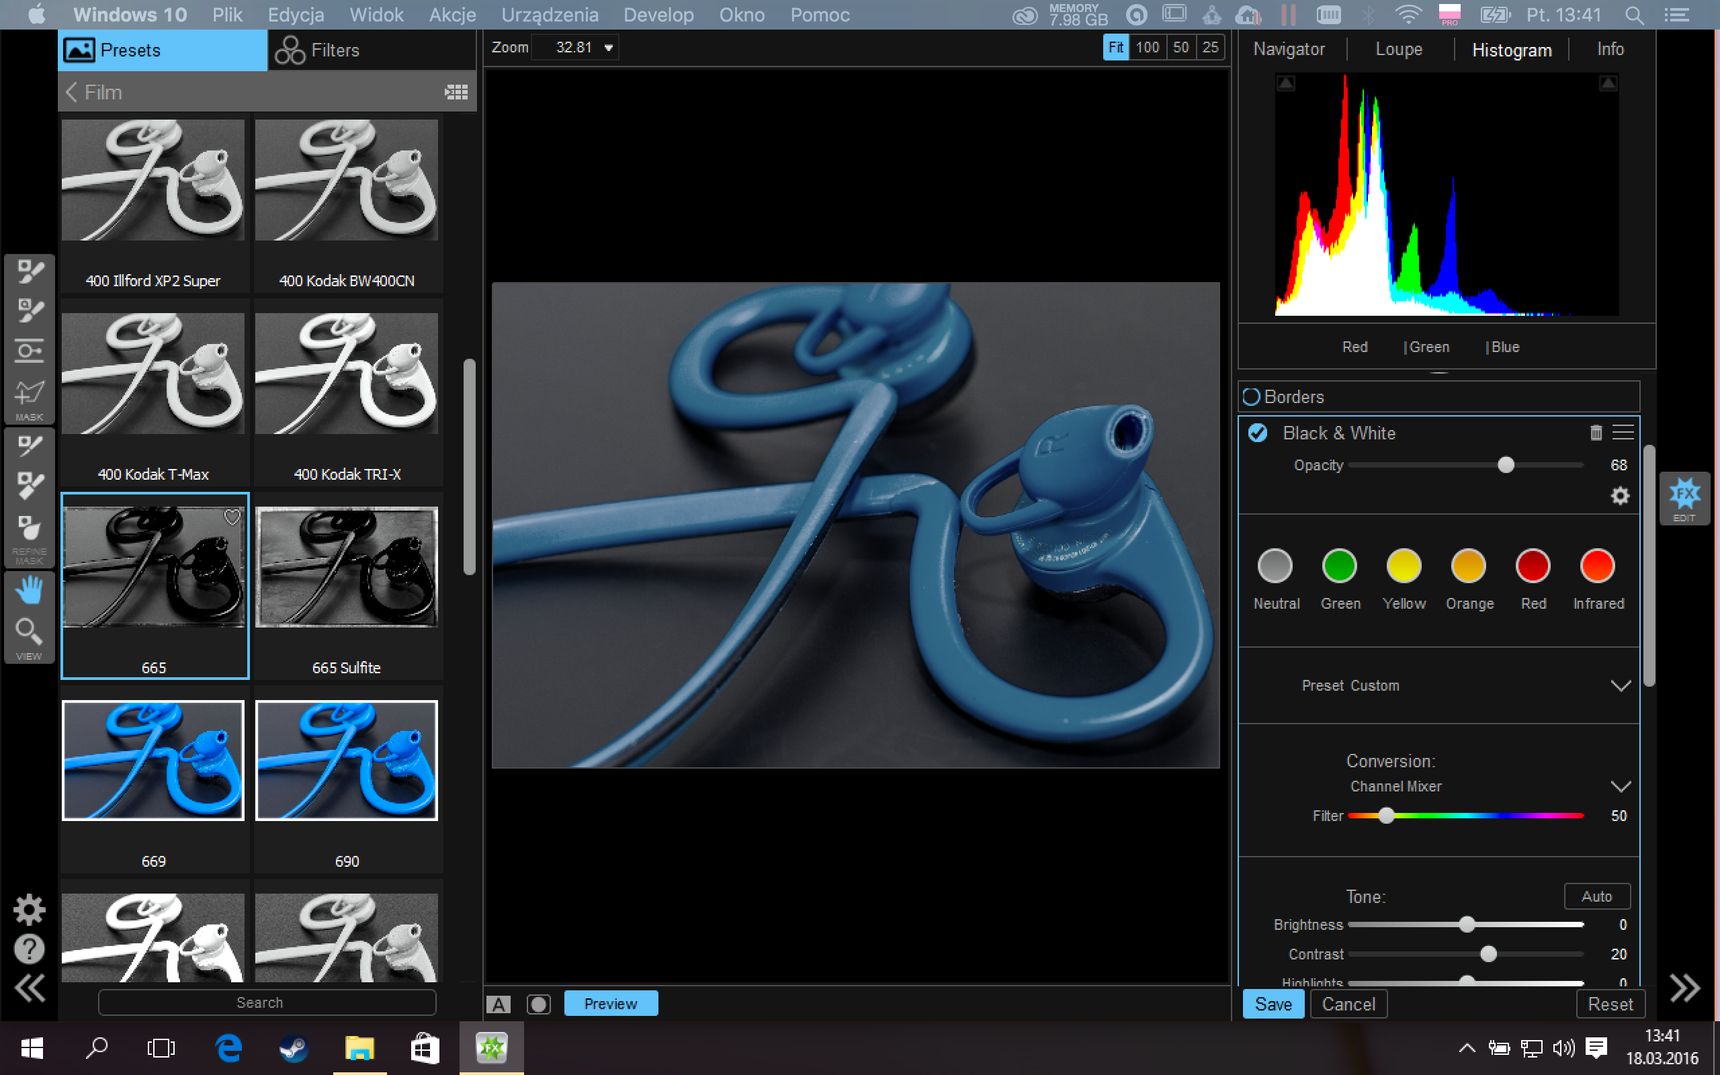Open Black & White filter hamburger menu

(1623, 433)
